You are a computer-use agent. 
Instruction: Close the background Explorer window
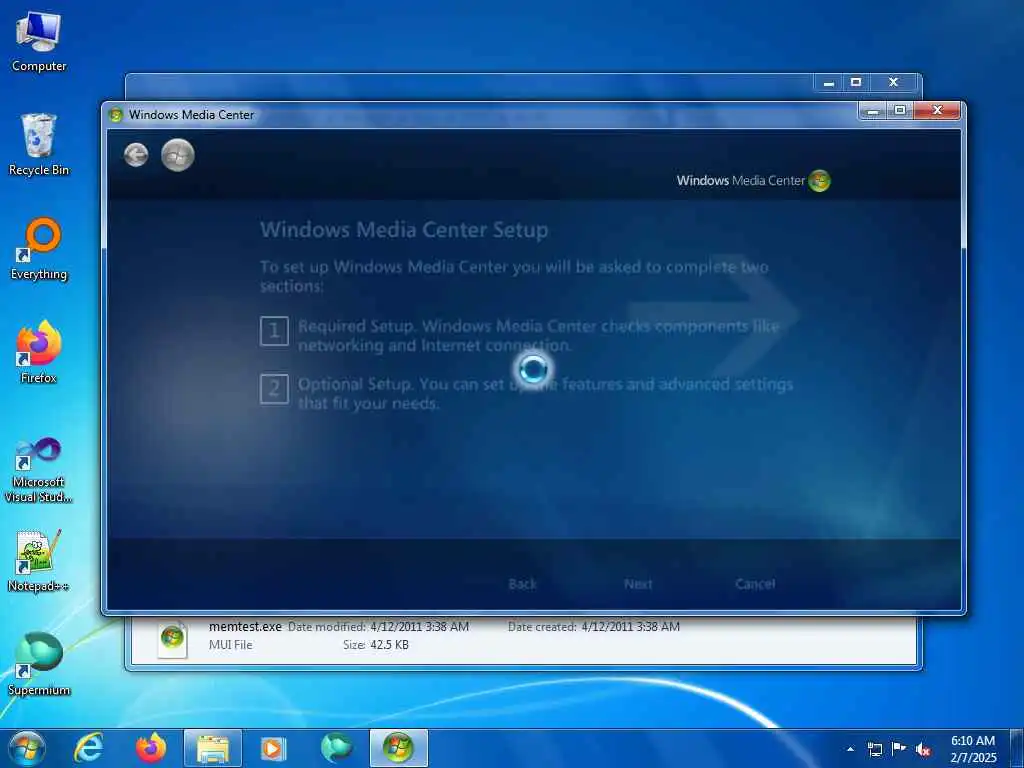tap(894, 83)
